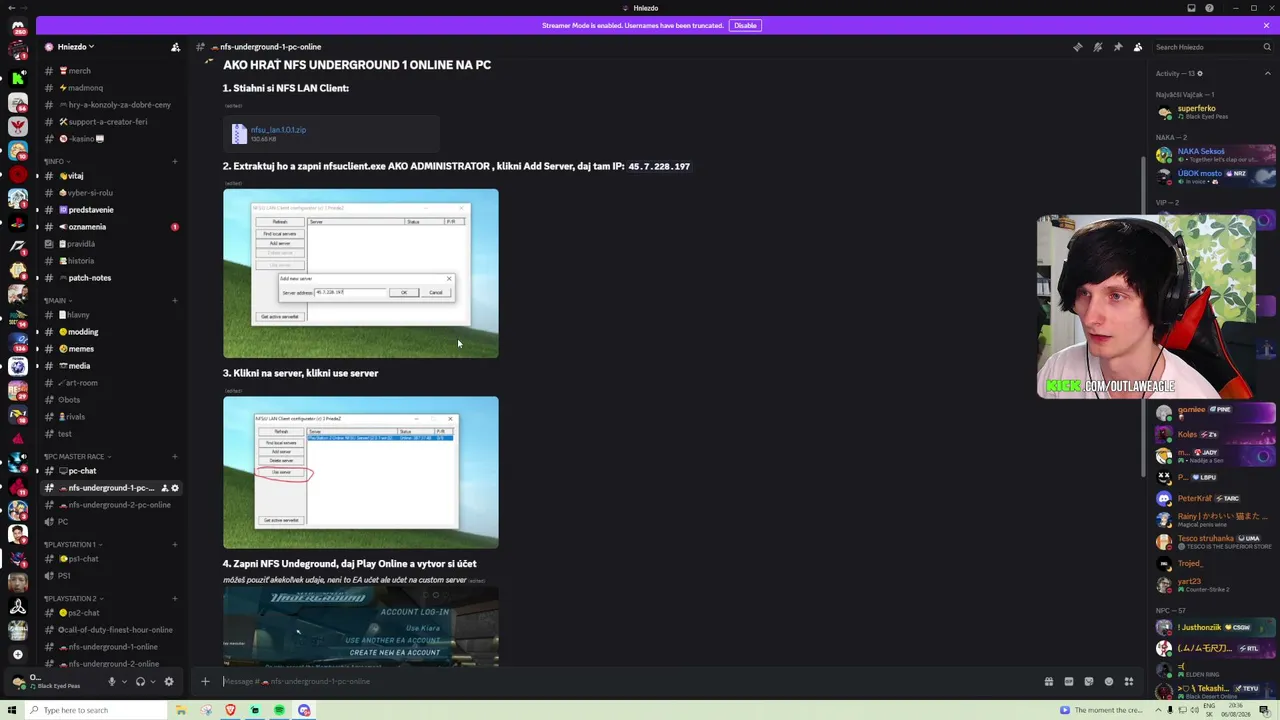Screen dimensions: 1280x720
Task: Create invite for nfs-underground-1-pc-online channel
Action: [164, 488]
